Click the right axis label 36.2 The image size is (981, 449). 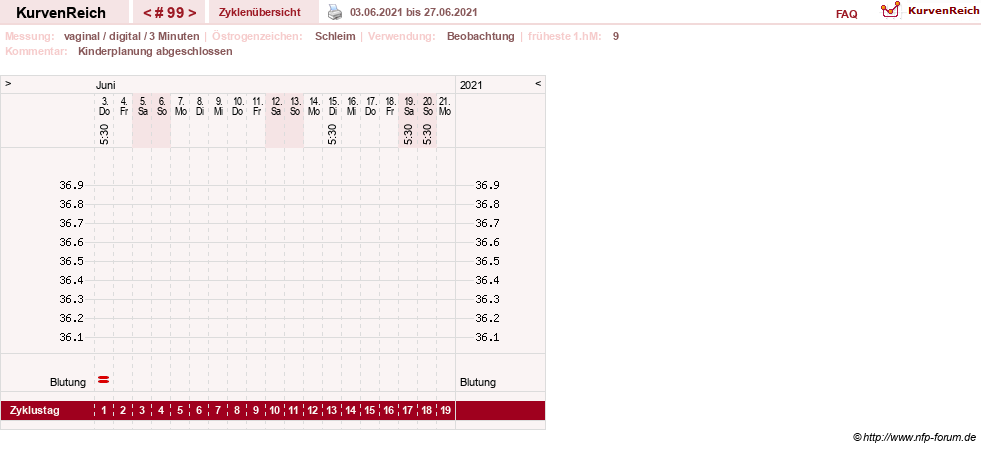(487, 318)
